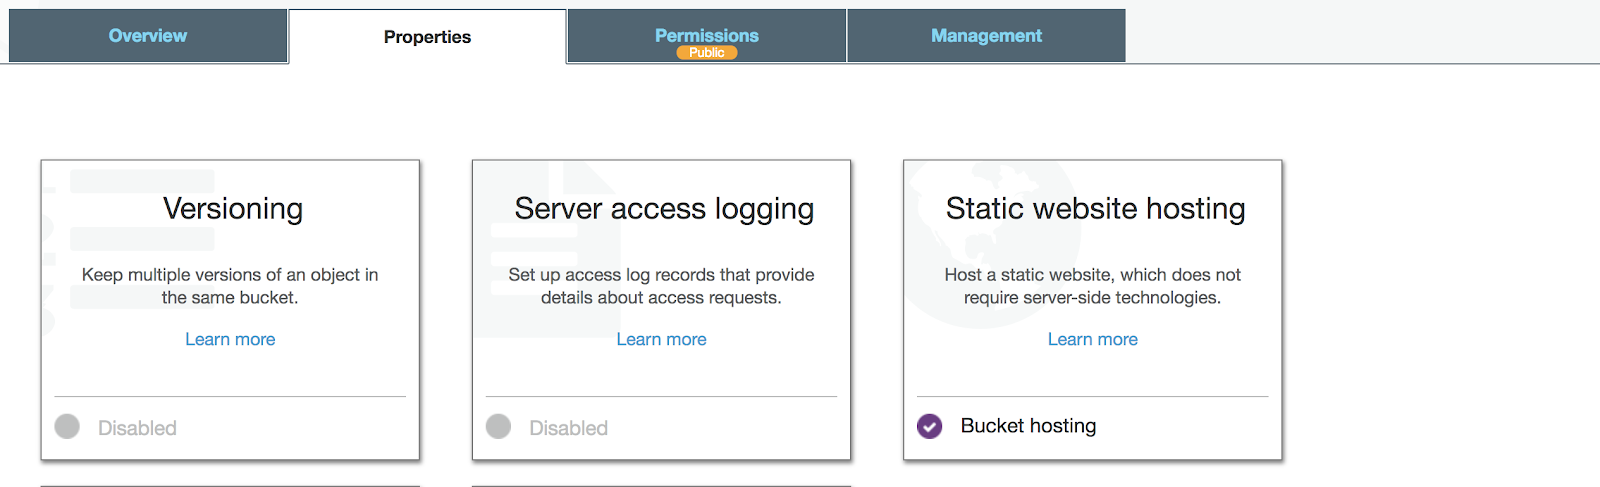Click the gray Server access logging status circle

click(498, 427)
